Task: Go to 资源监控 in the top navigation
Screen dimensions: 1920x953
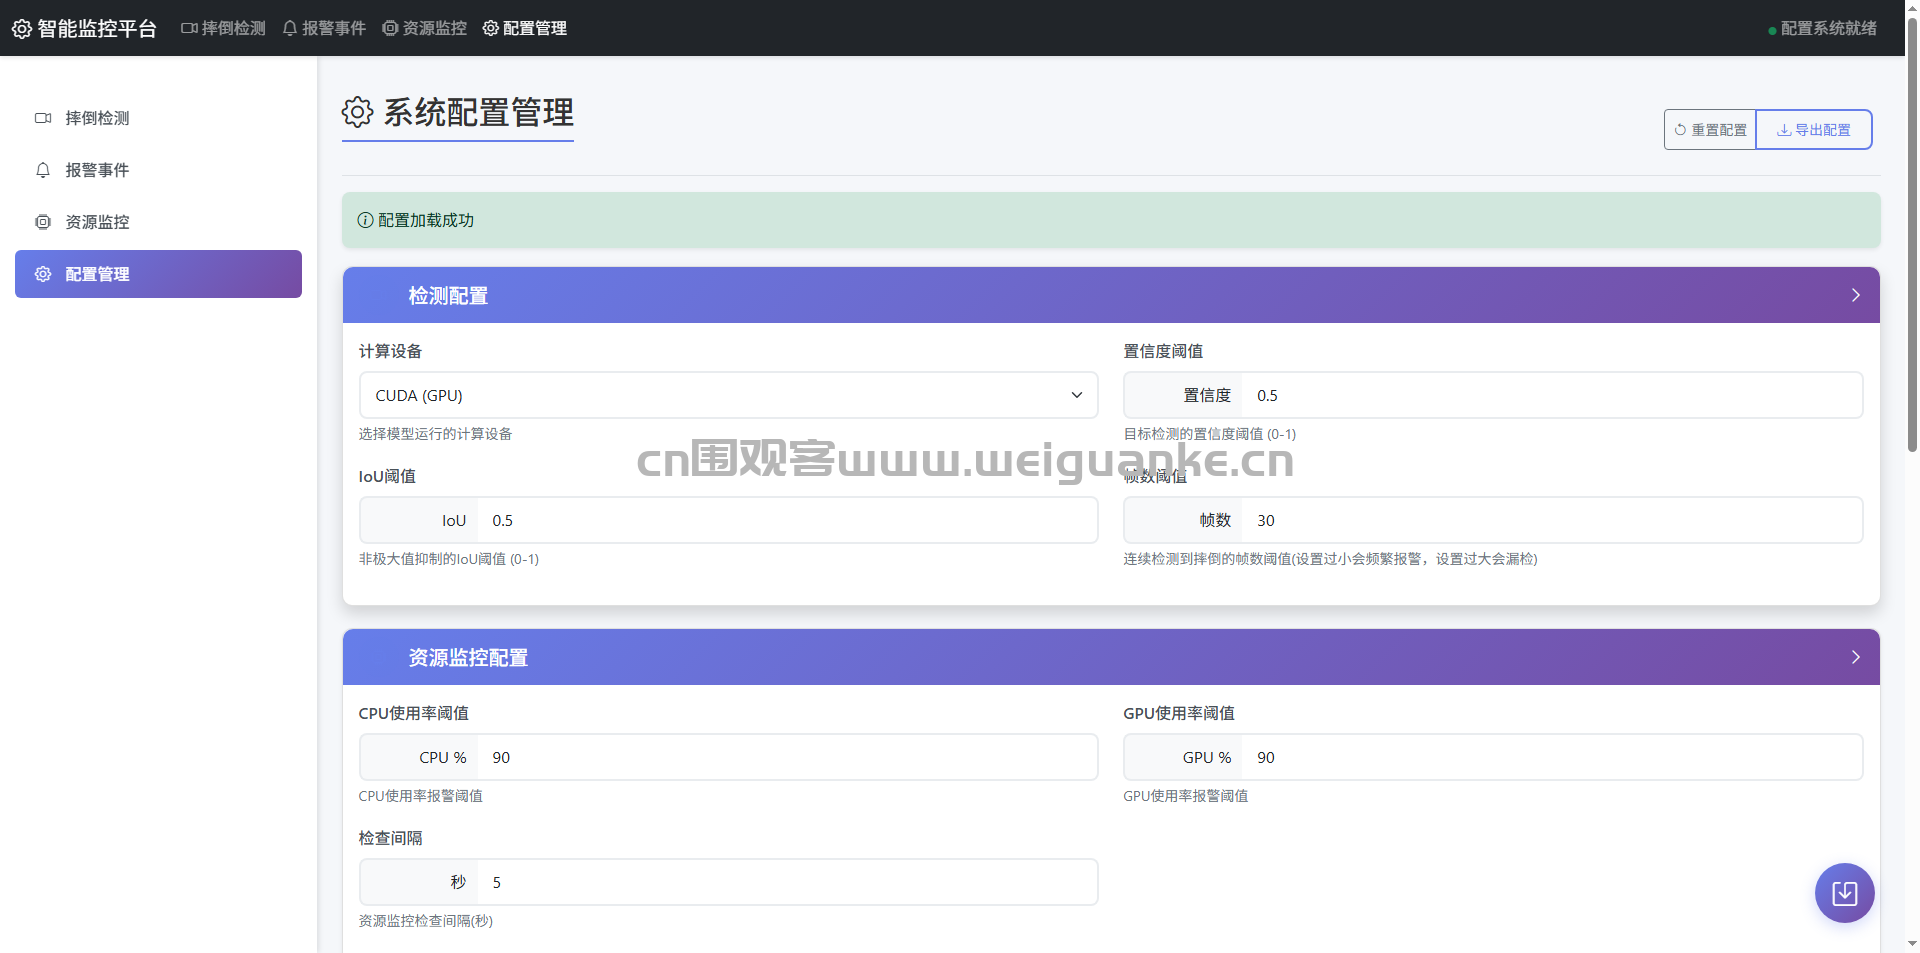Action: pos(425,28)
